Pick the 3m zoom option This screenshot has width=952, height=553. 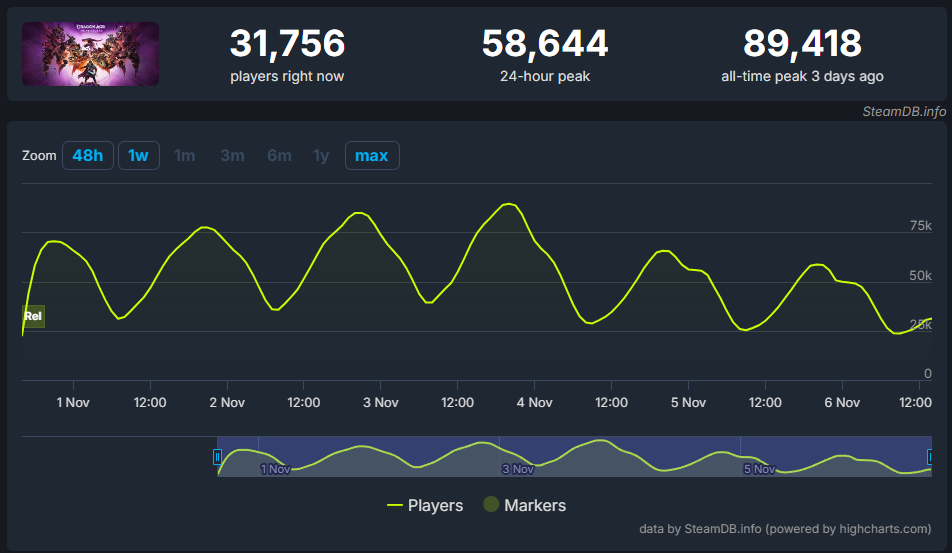232,156
